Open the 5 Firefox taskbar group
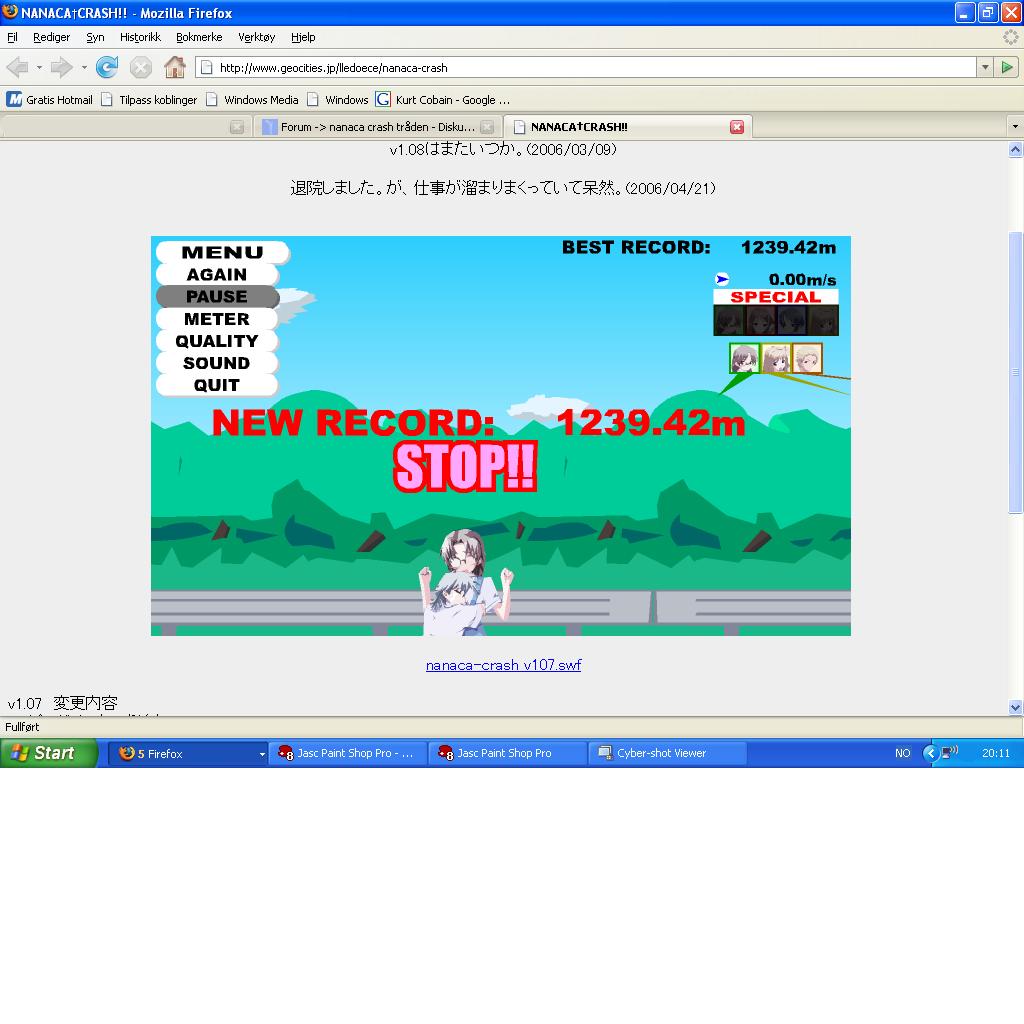This screenshot has width=1024, height=1024. point(188,754)
